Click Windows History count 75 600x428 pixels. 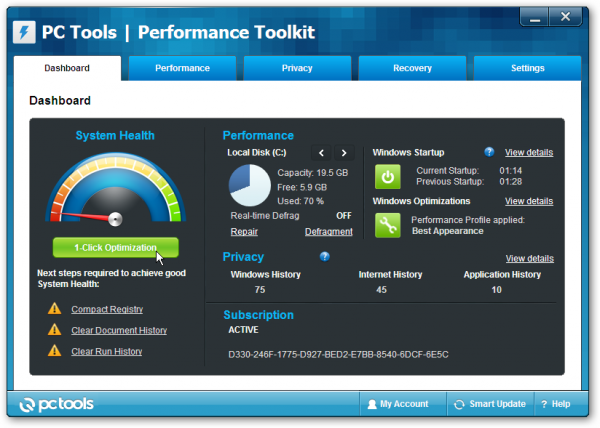tap(260, 290)
